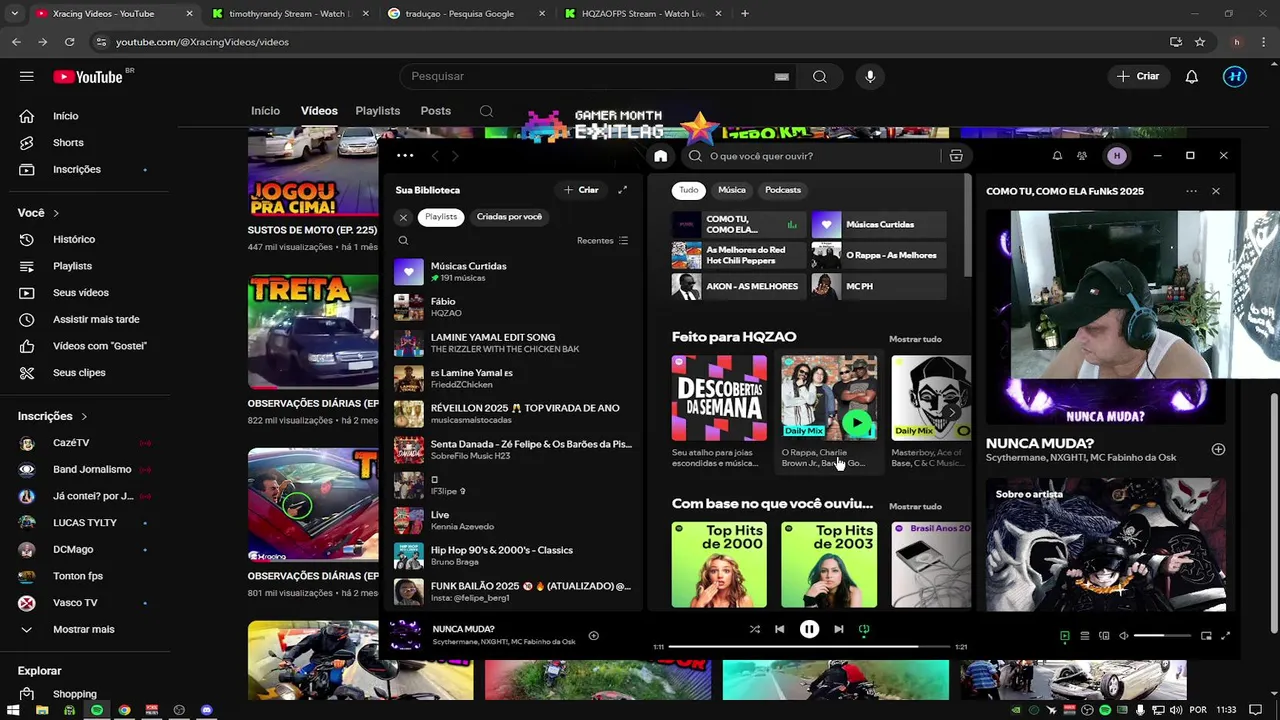Select the Tudo filter chip

click(689, 190)
